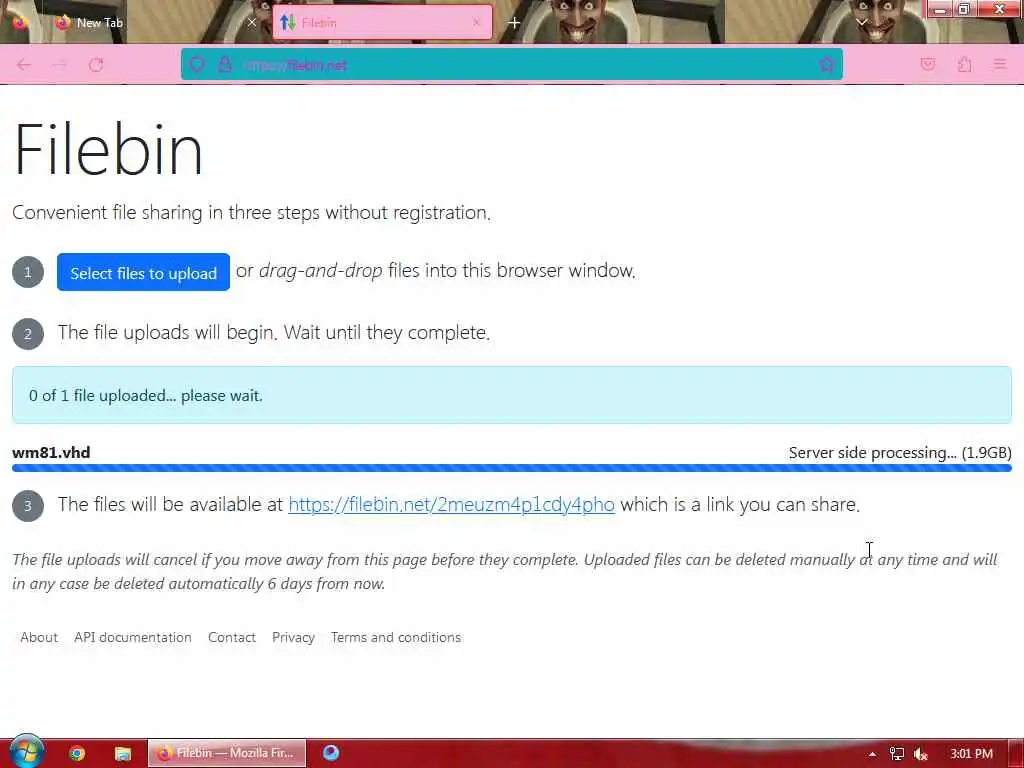
Task: Open the About footer link
Action: [x=39, y=637]
